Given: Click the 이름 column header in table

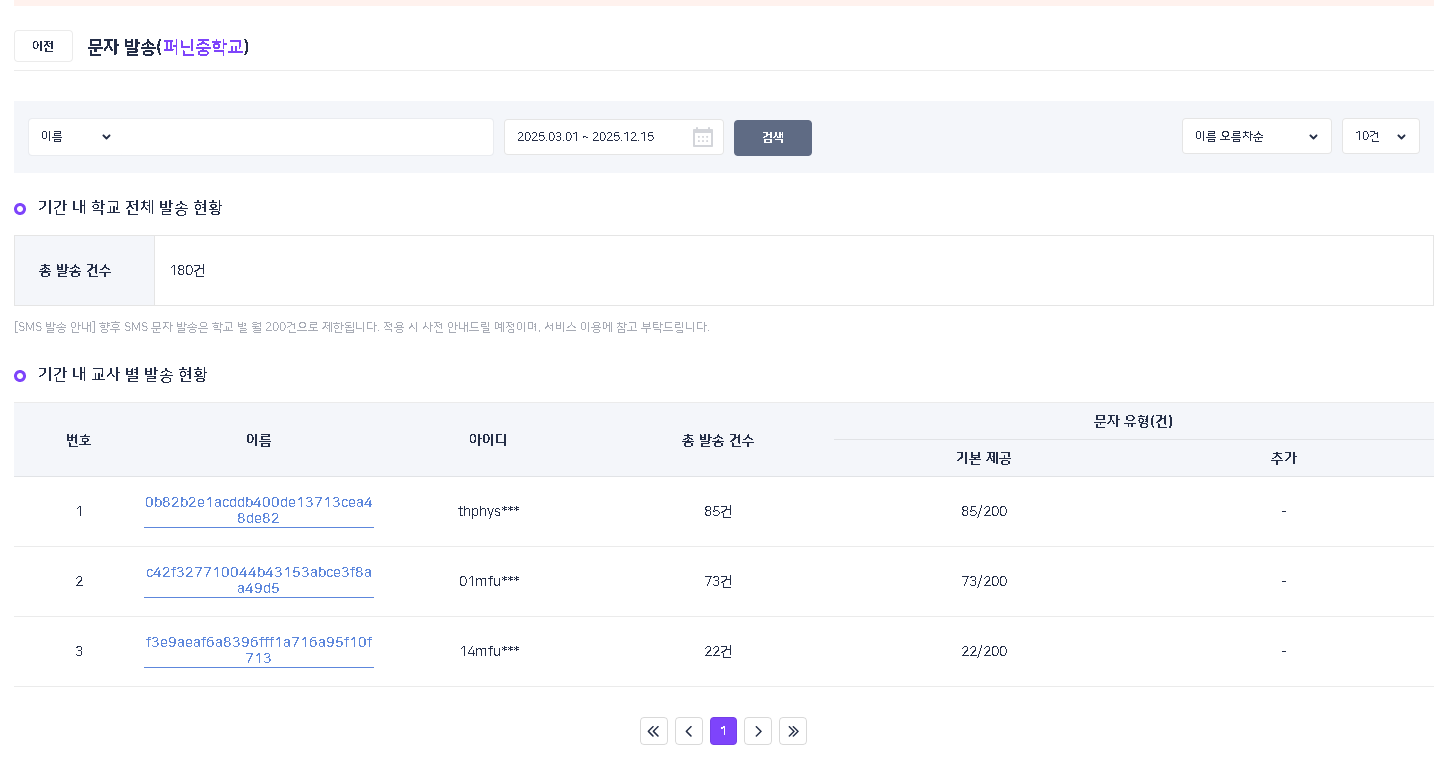Looking at the screenshot, I should pyautogui.click(x=259, y=440).
